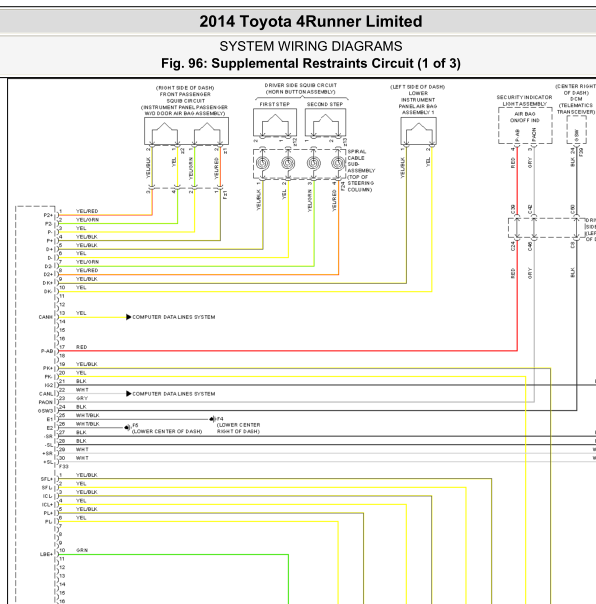Click the 2014 Toyota 4Runner Limited title
This screenshot has height=604, width=596.
point(311,21)
